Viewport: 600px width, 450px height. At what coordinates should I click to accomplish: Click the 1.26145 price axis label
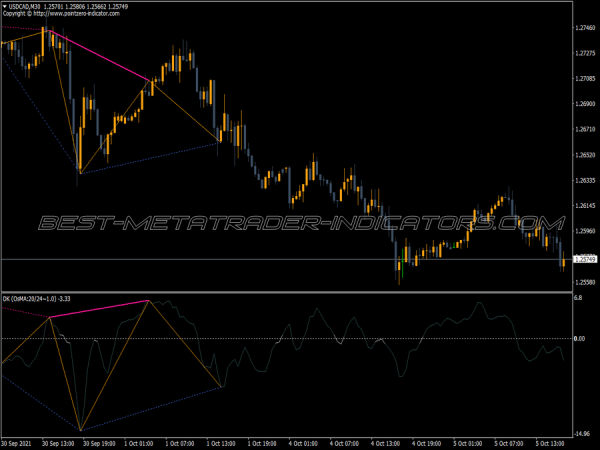click(x=585, y=206)
